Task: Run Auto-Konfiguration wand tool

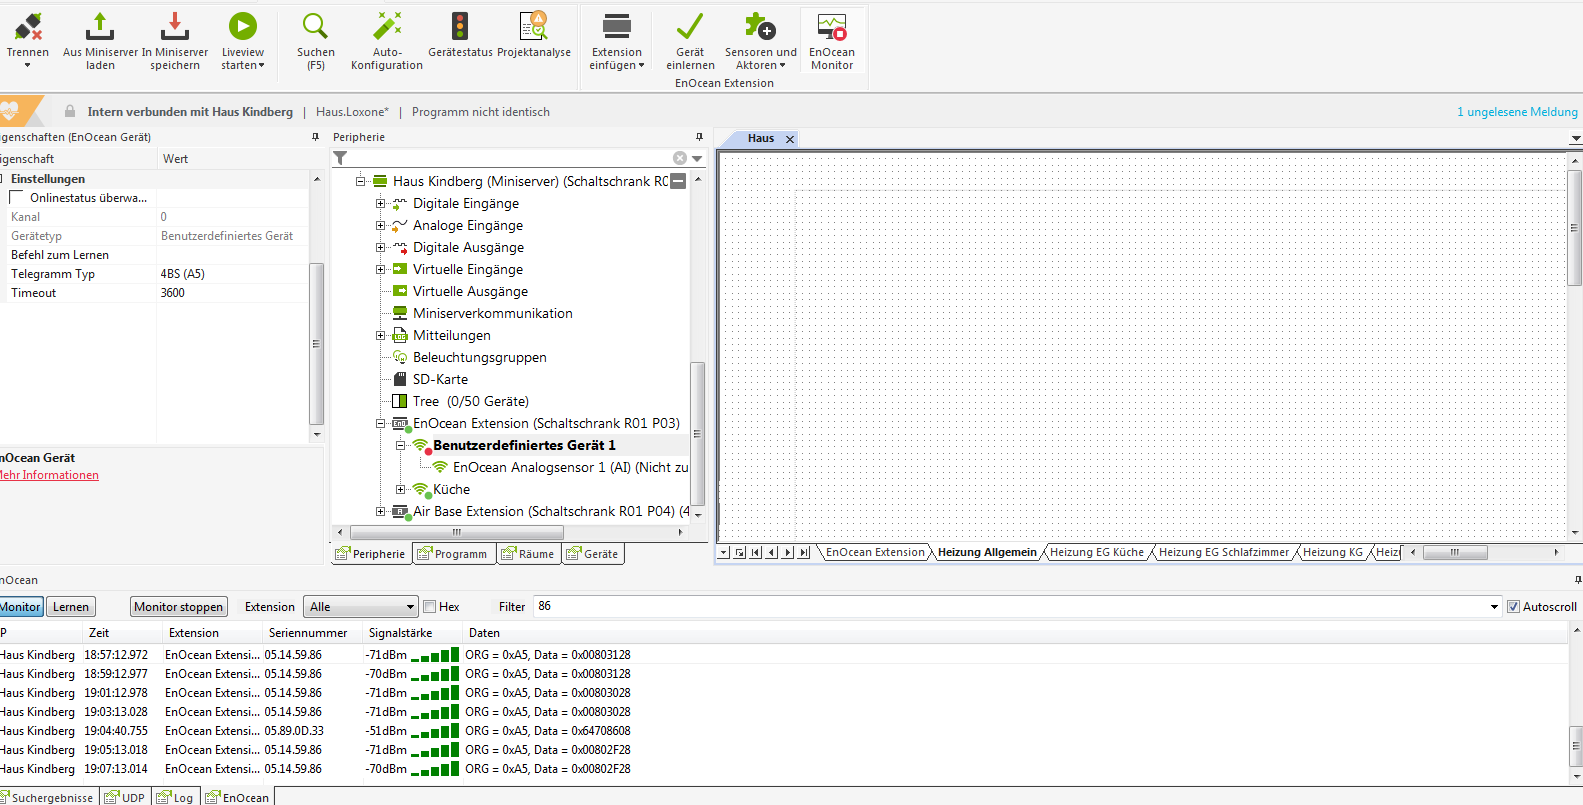Action: pos(387,27)
